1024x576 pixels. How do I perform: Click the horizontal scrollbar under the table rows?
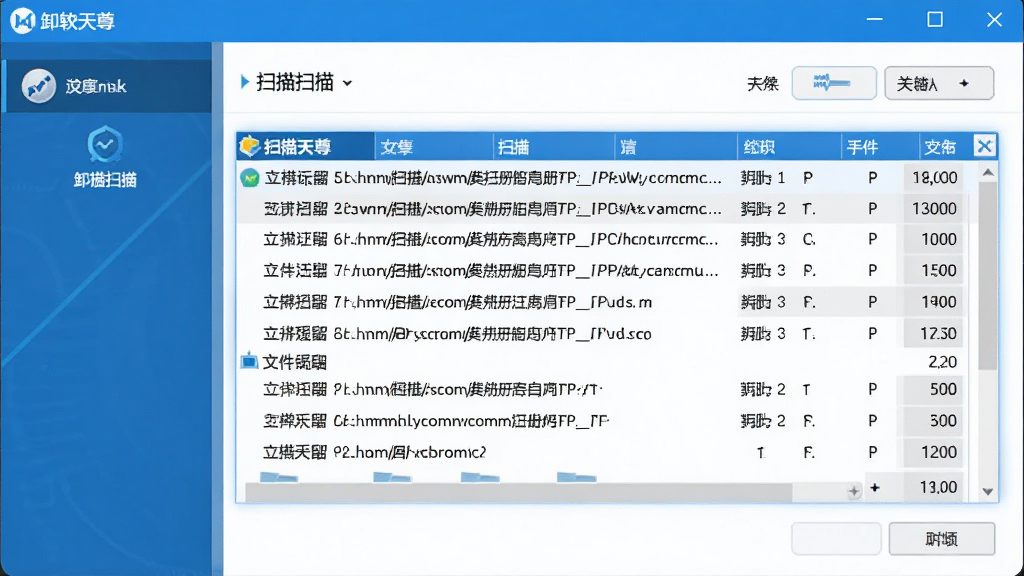coord(519,492)
